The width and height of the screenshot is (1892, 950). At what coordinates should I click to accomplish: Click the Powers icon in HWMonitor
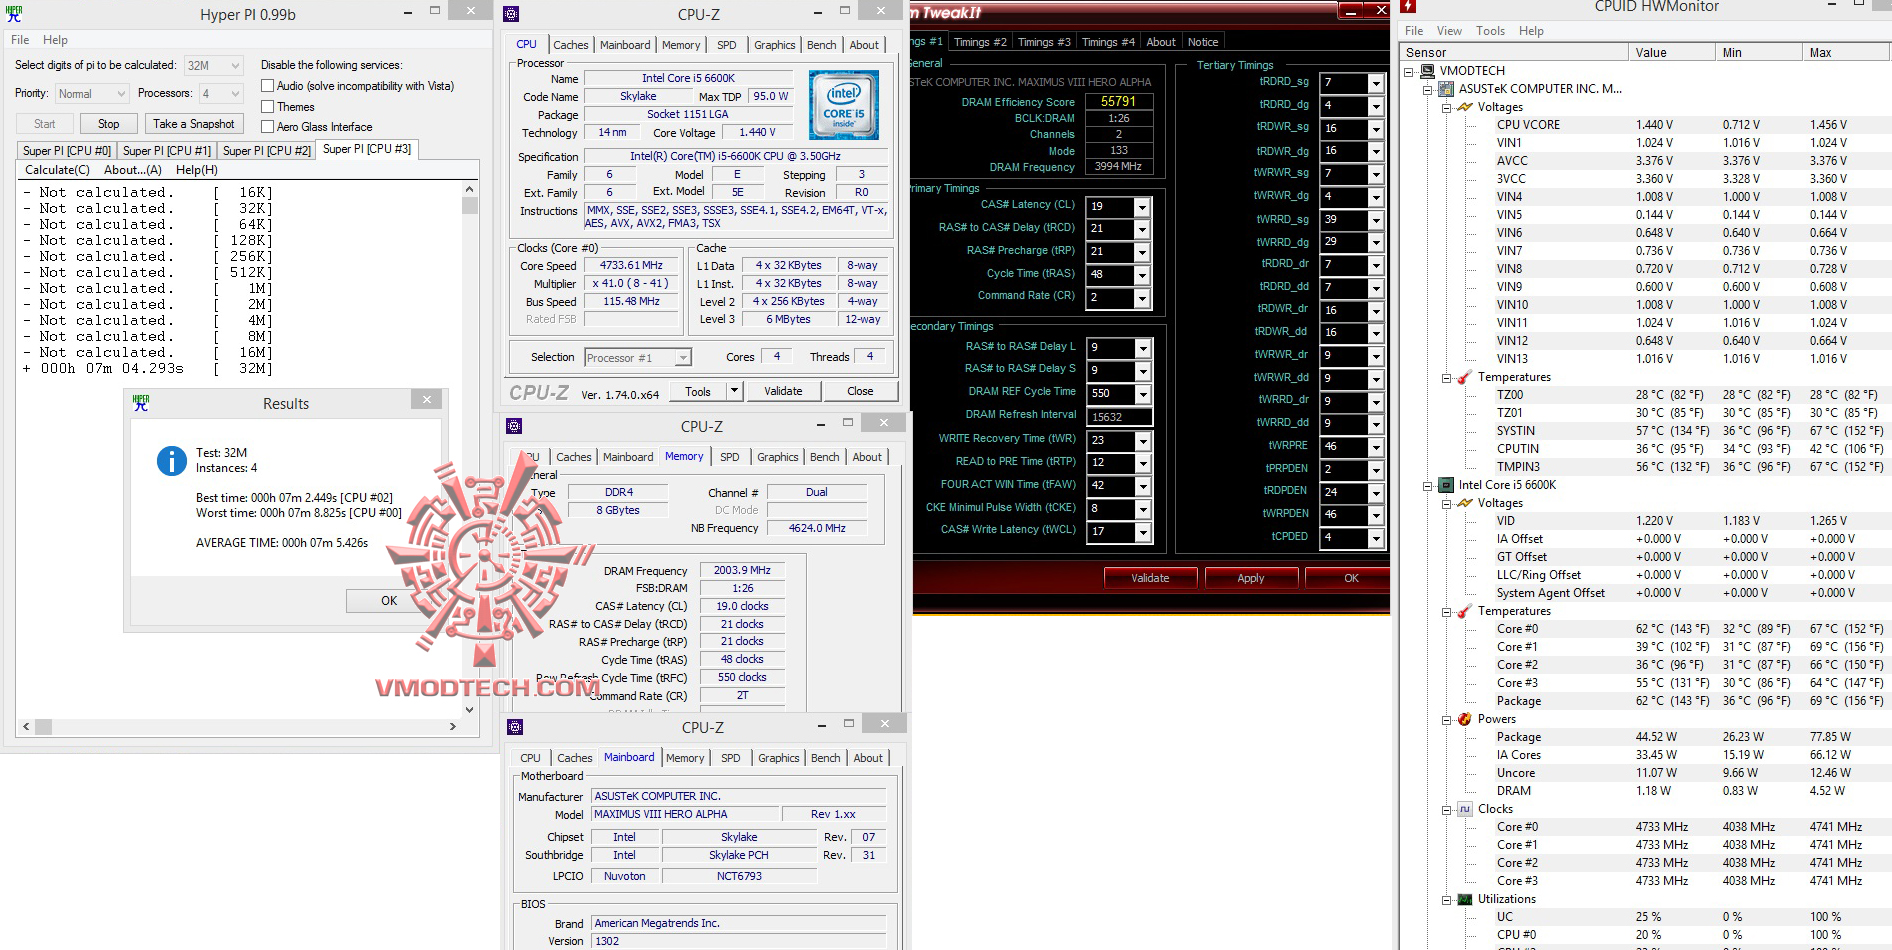click(x=1464, y=719)
